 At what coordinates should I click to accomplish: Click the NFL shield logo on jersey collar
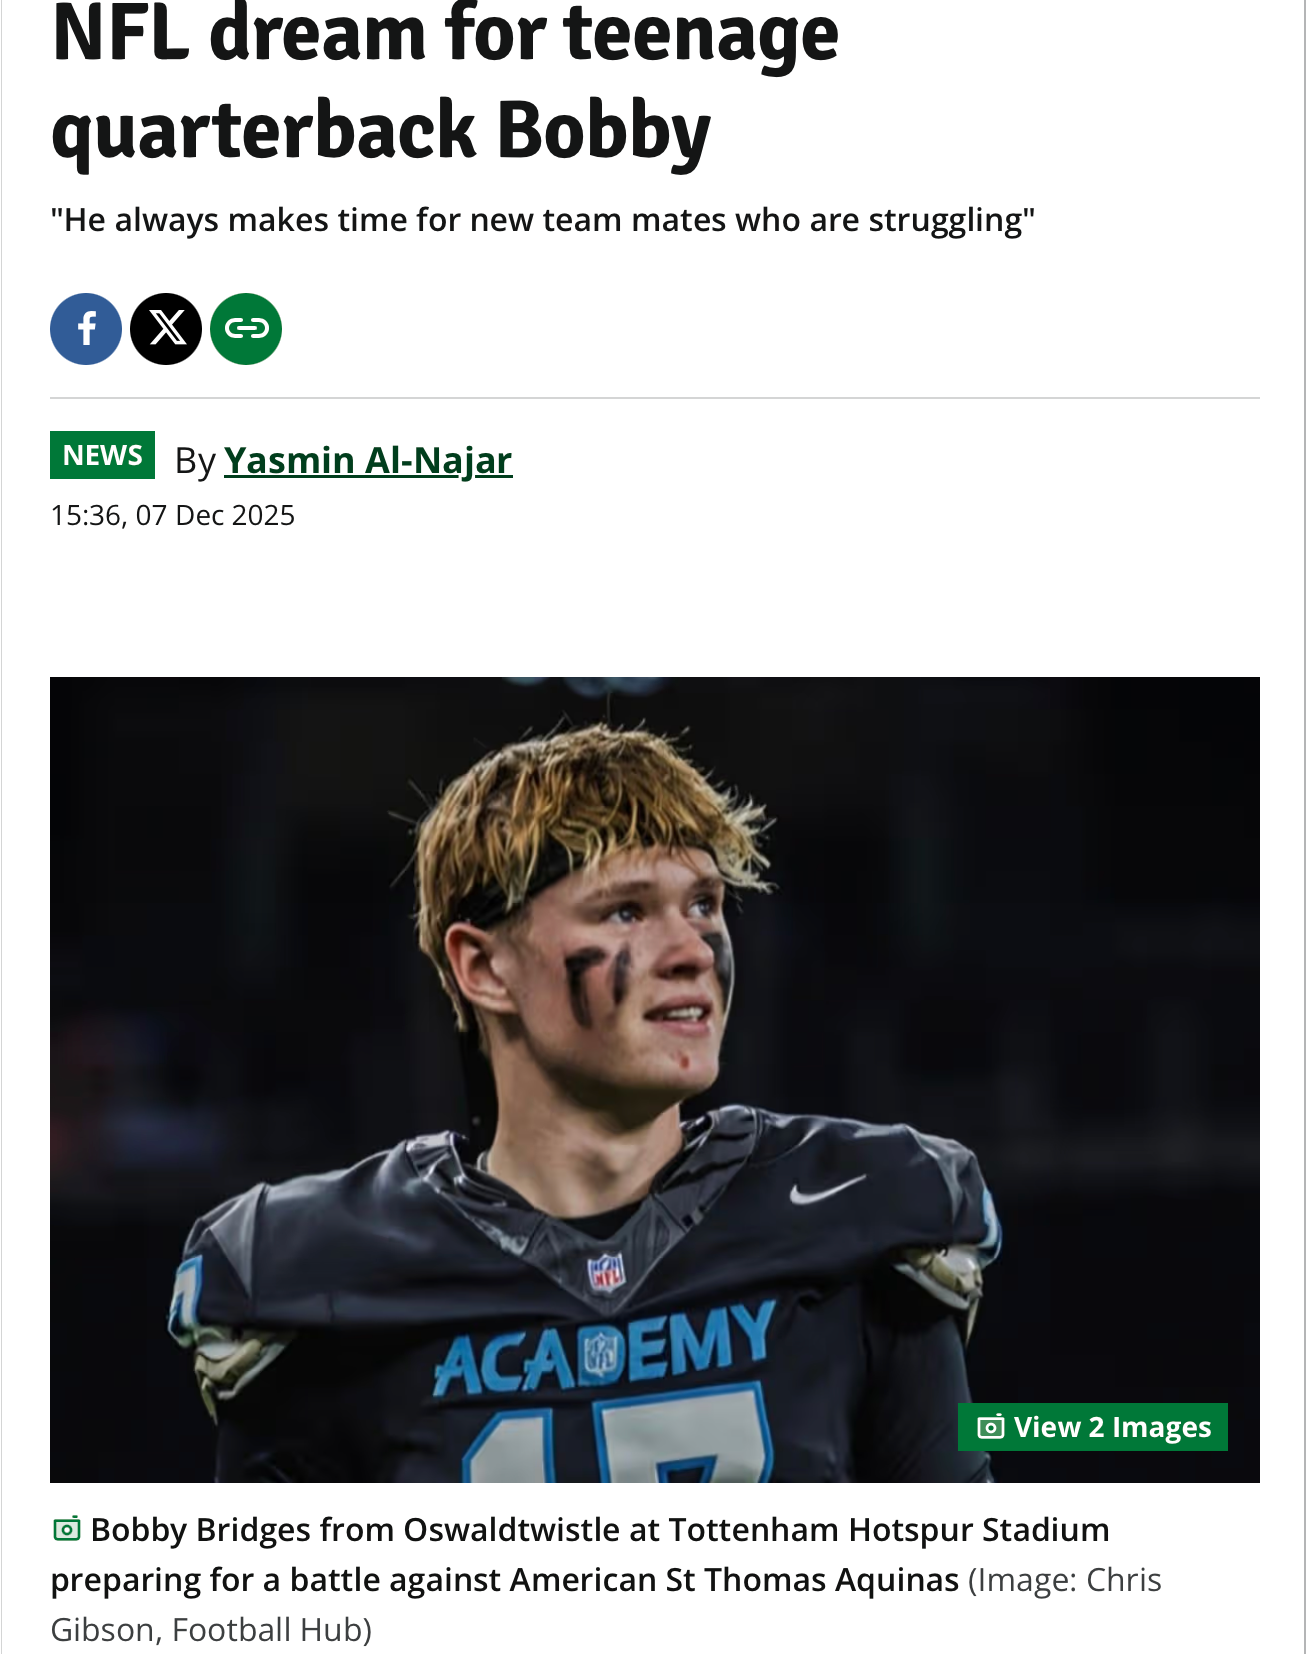(x=605, y=1272)
